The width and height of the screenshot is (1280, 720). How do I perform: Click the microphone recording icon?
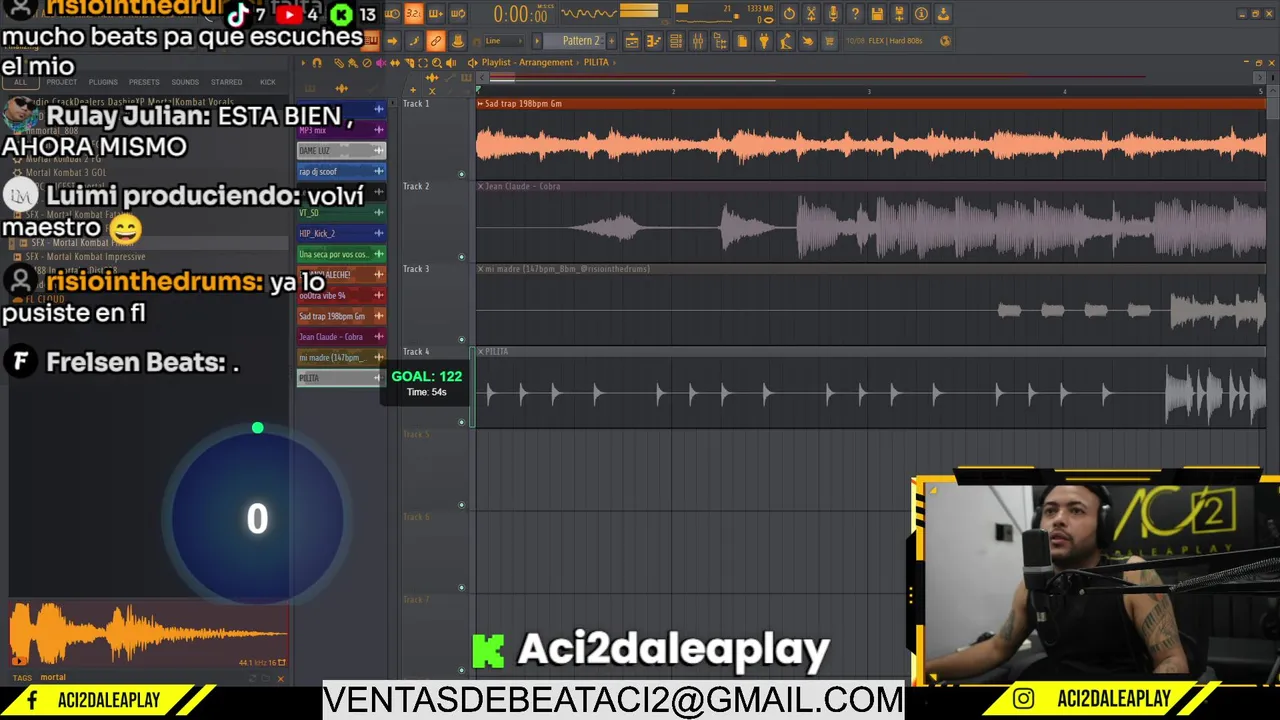click(x=833, y=14)
